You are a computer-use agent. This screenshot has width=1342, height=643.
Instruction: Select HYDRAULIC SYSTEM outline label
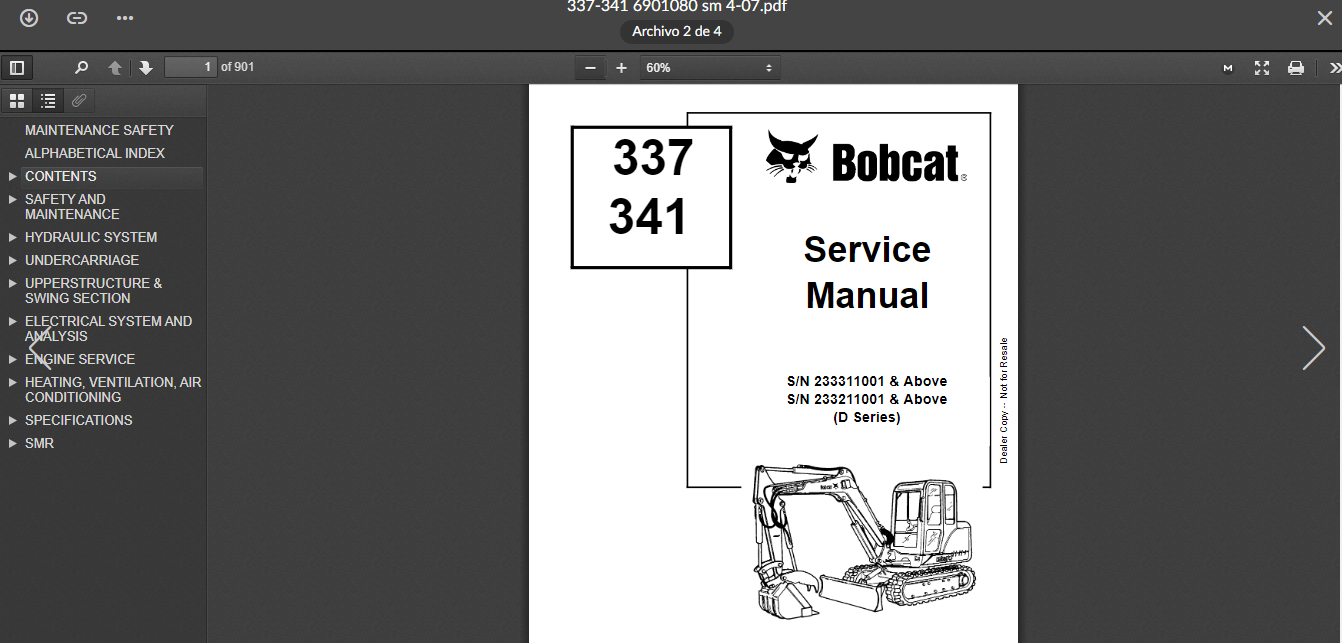(91, 237)
